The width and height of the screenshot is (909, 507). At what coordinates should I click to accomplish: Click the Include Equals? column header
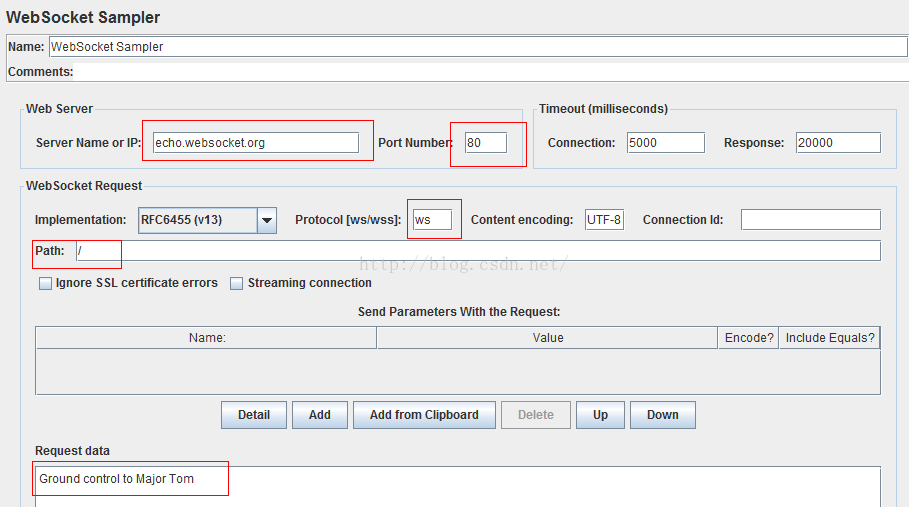(830, 338)
